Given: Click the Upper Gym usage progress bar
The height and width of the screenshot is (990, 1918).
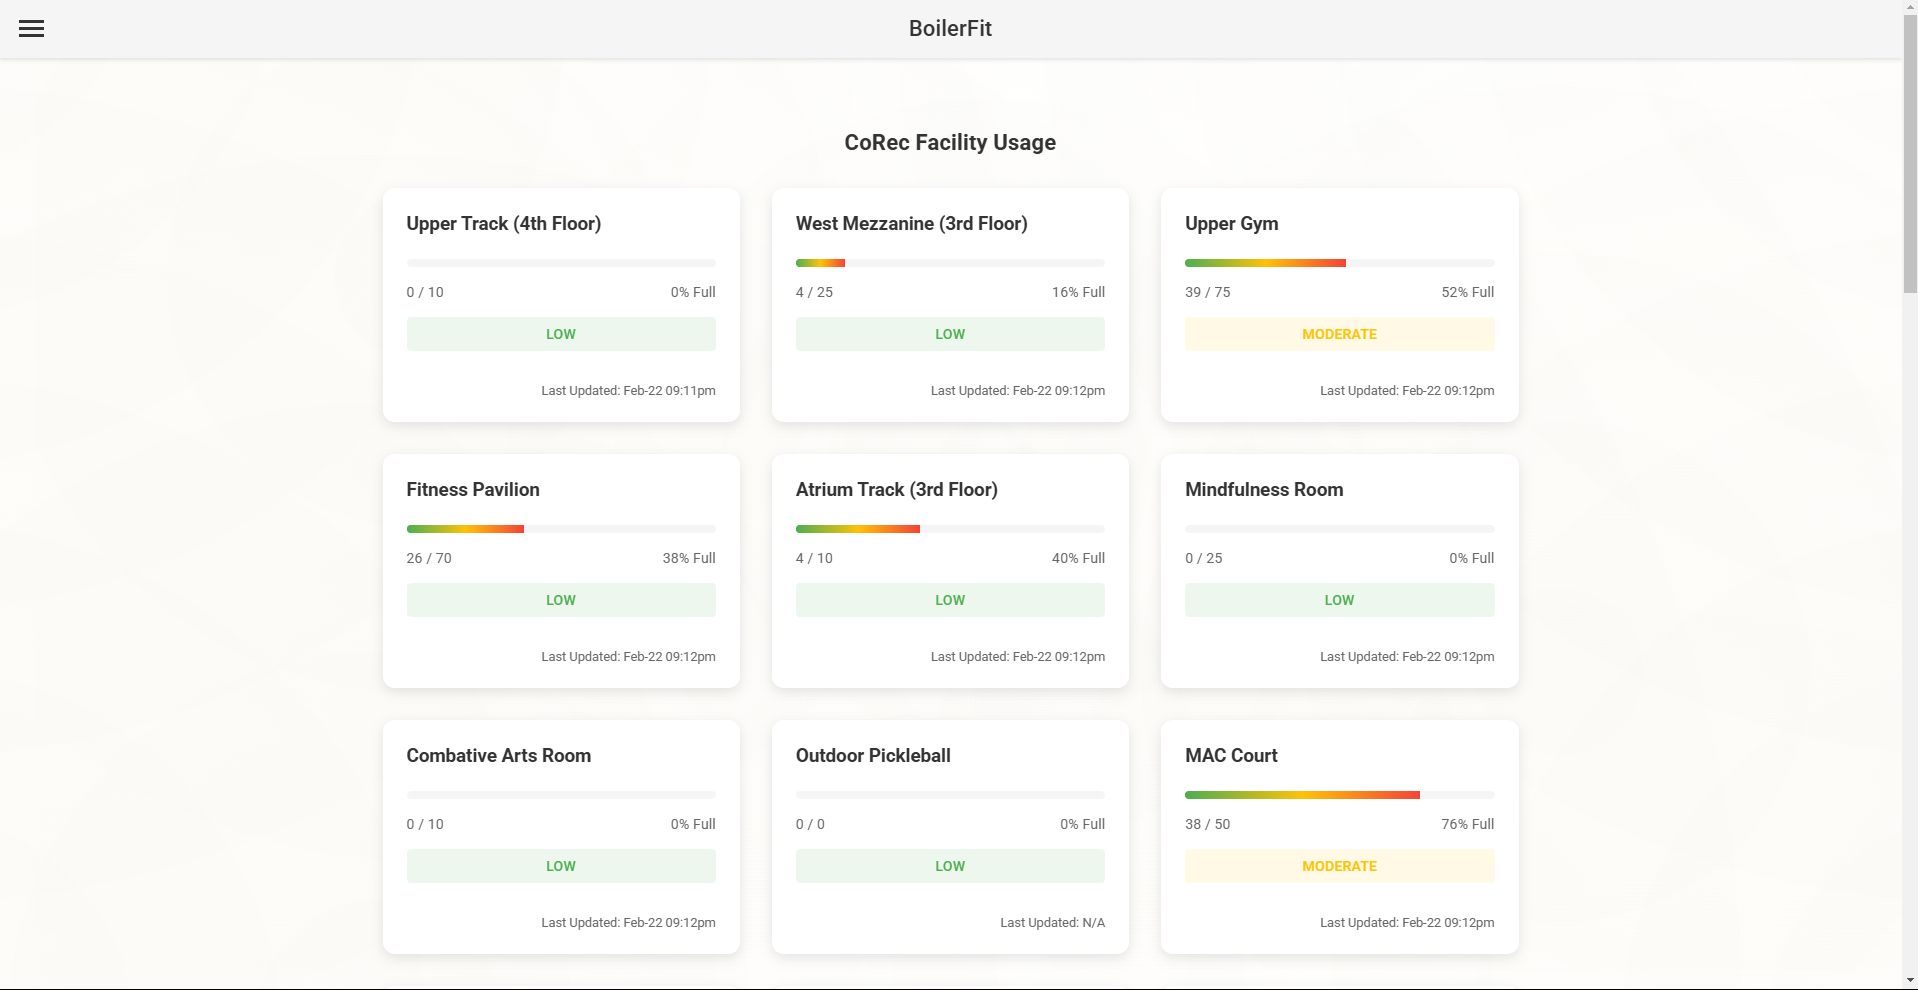Looking at the screenshot, I should 1339,263.
